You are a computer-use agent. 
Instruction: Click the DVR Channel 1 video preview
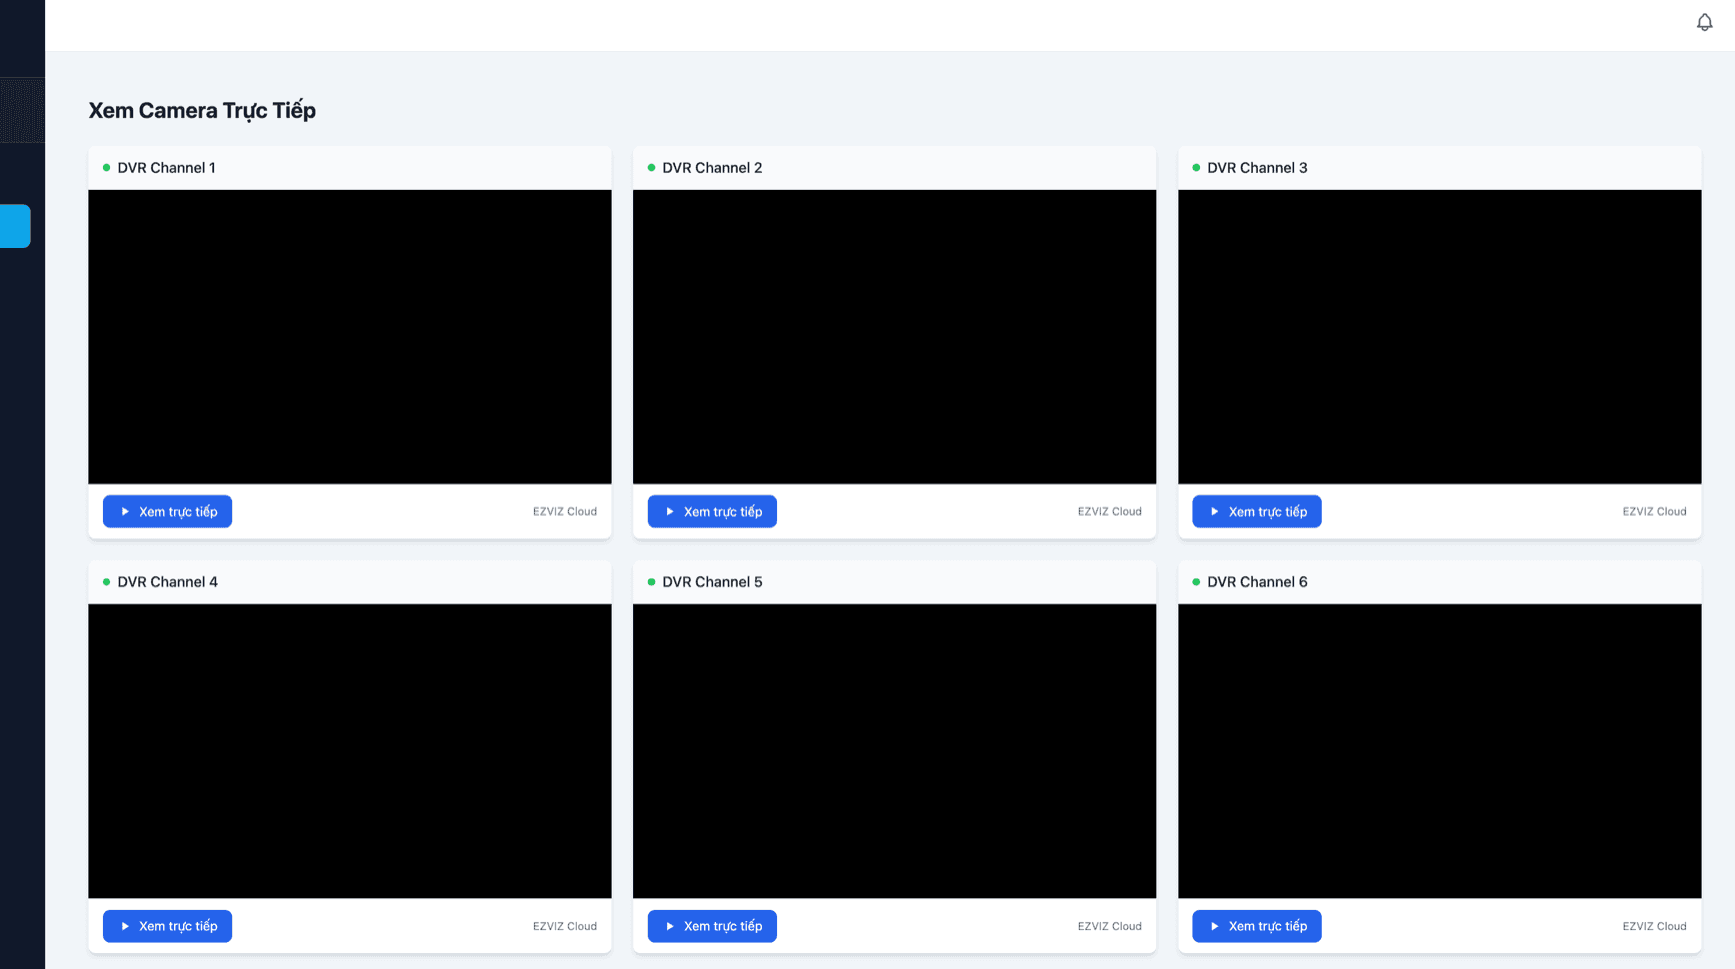[349, 337]
